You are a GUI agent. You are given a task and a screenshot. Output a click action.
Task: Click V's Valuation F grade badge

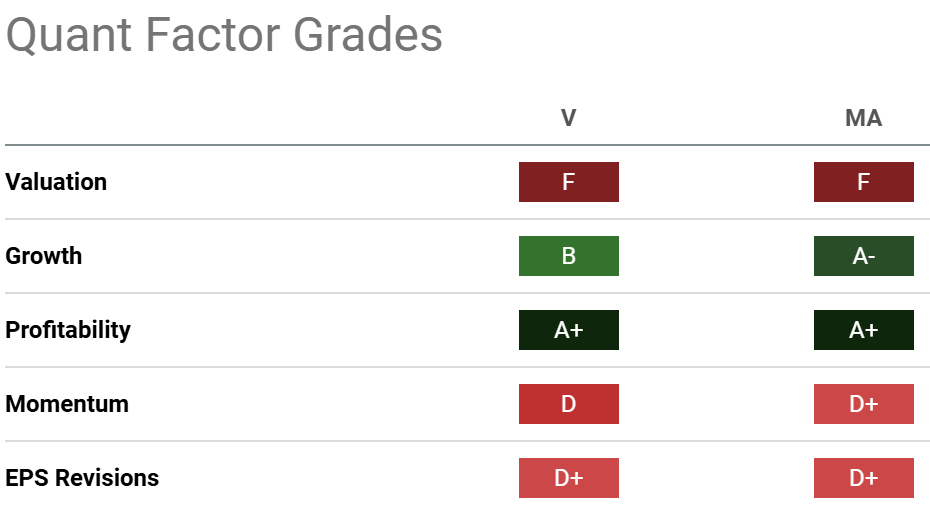pyautogui.click(x=568, y=182)
